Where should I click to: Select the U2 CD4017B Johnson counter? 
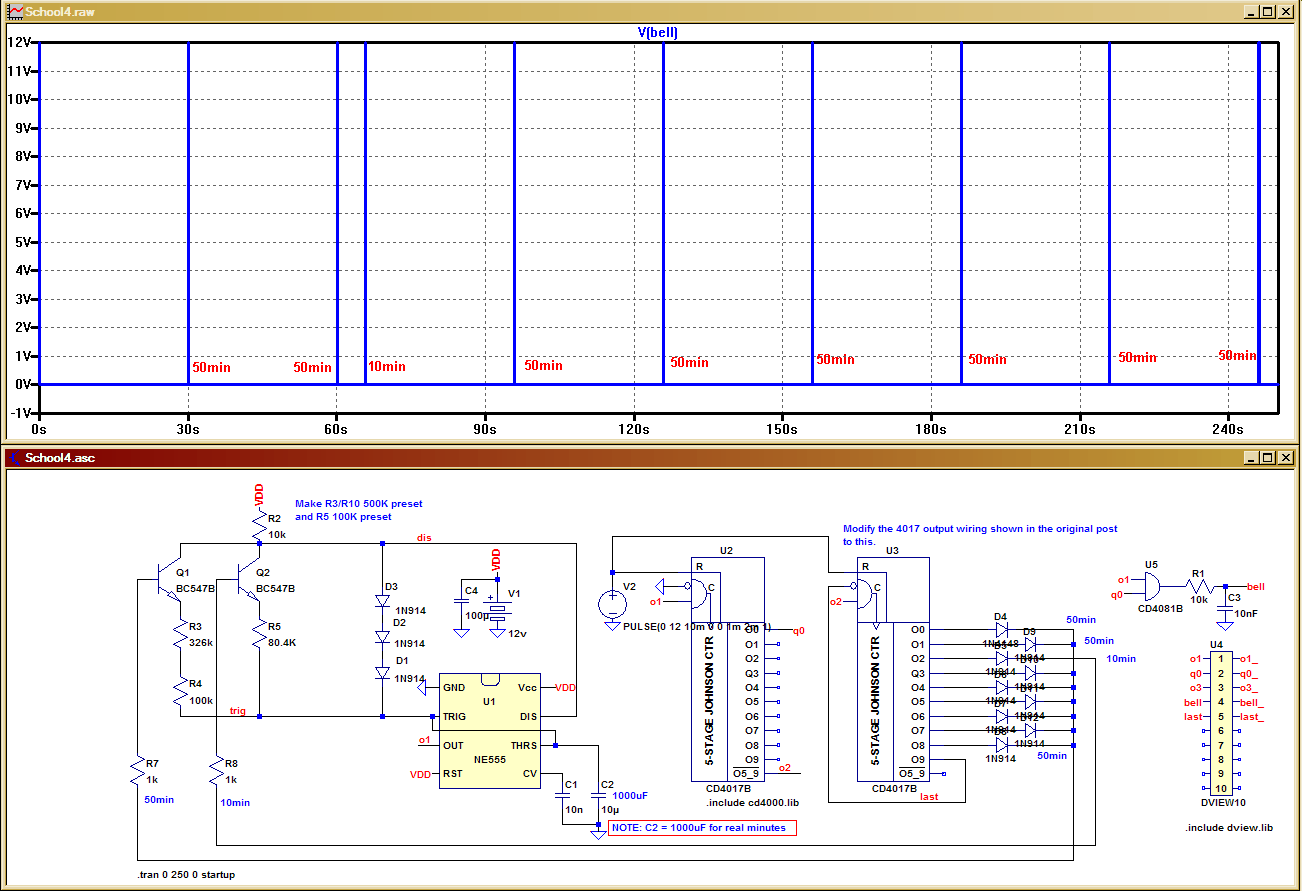pos(728,670)
